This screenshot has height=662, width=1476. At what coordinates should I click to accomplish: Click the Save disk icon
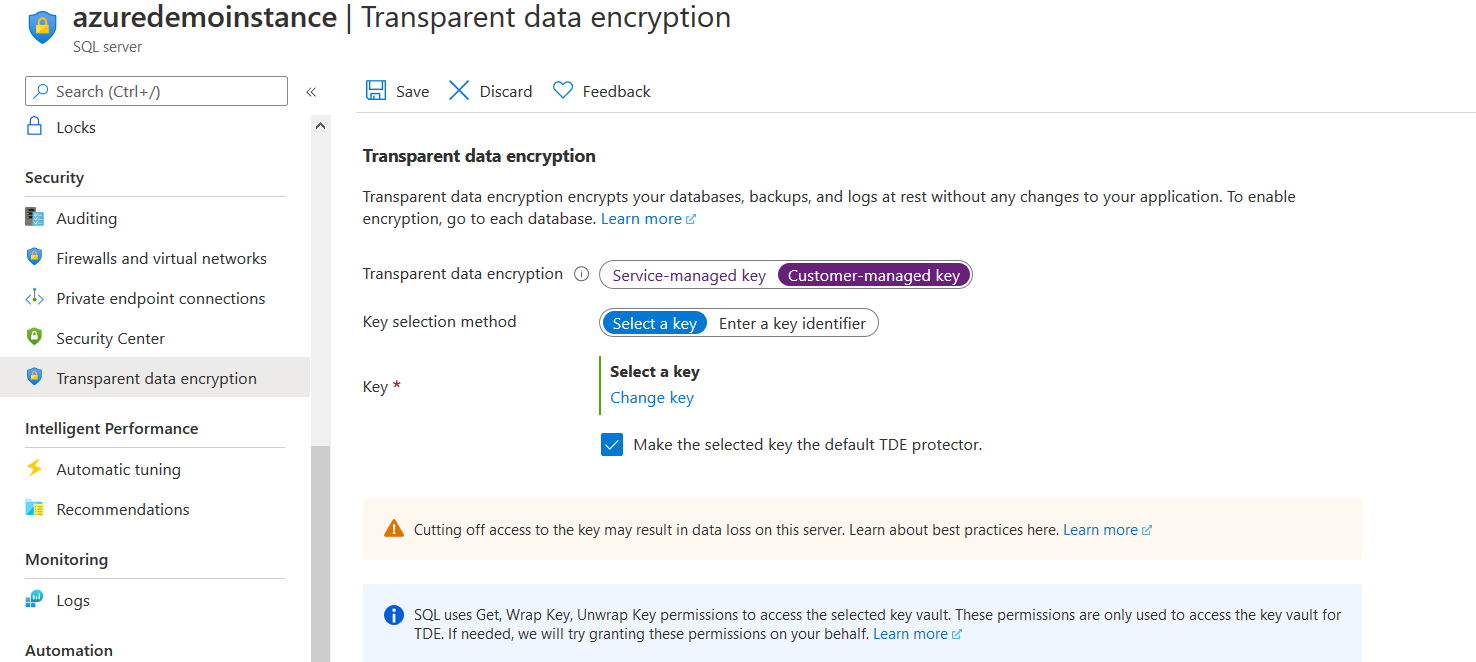click(x=376, y=91)
